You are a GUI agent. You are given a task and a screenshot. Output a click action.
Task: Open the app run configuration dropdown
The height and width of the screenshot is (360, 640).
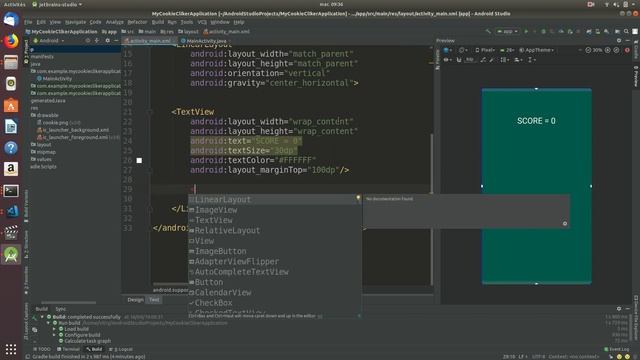[507, 31]
